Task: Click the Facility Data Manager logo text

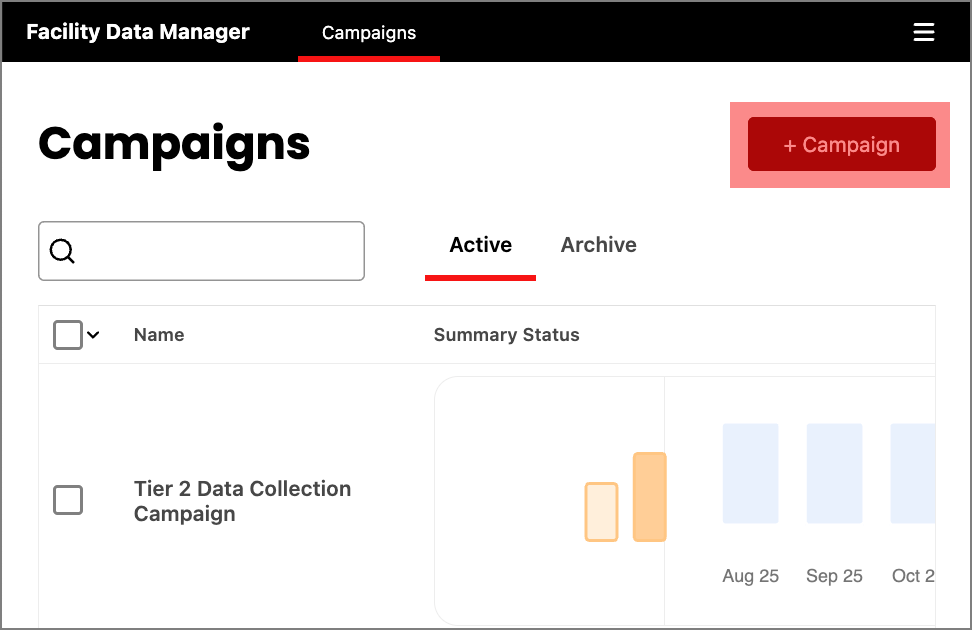Action: [137, 31]
